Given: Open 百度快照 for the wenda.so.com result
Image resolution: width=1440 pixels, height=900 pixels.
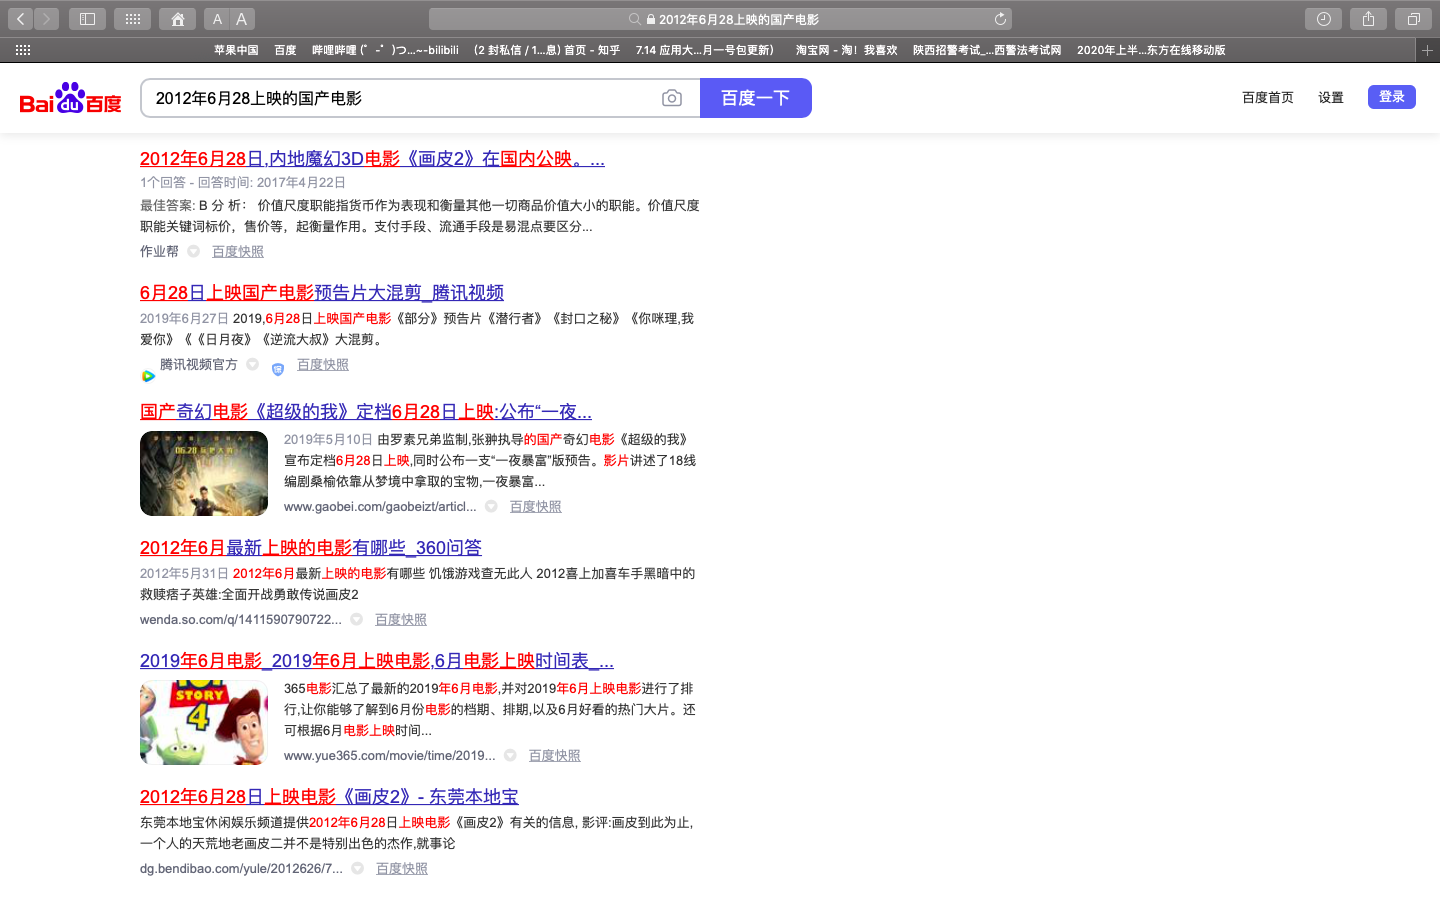Looking at the screenshot, I should [x=401, y=619].
